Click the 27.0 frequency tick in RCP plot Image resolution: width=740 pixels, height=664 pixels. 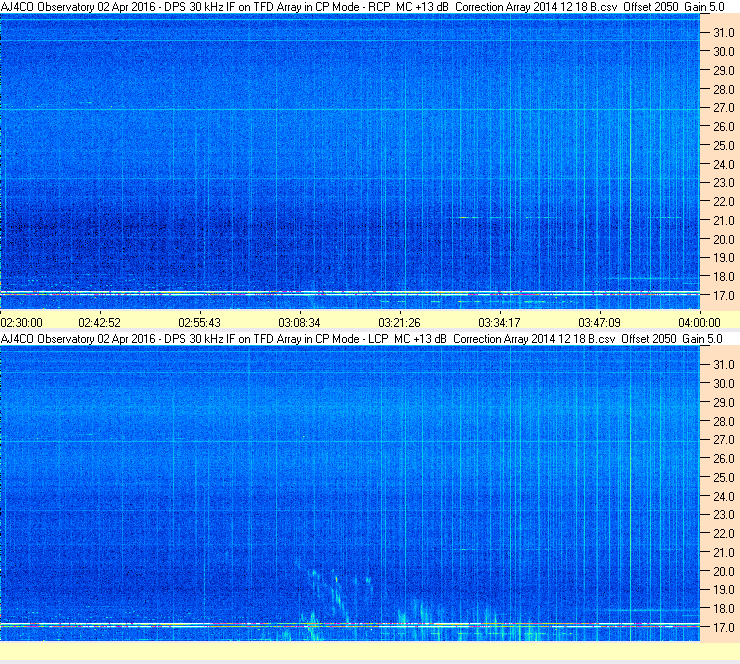(x=723, y=108)
